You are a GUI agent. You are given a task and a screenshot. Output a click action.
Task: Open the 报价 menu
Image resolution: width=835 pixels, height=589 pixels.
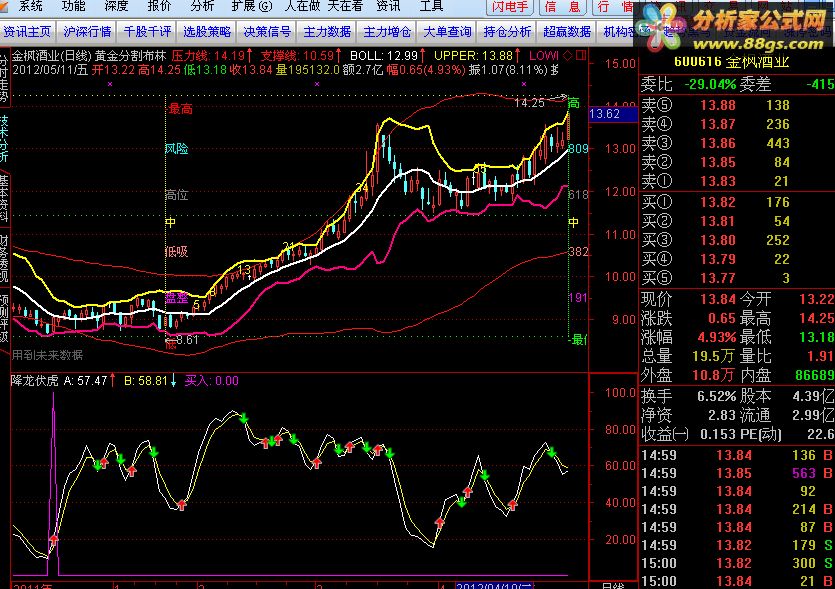click(159, 6)
